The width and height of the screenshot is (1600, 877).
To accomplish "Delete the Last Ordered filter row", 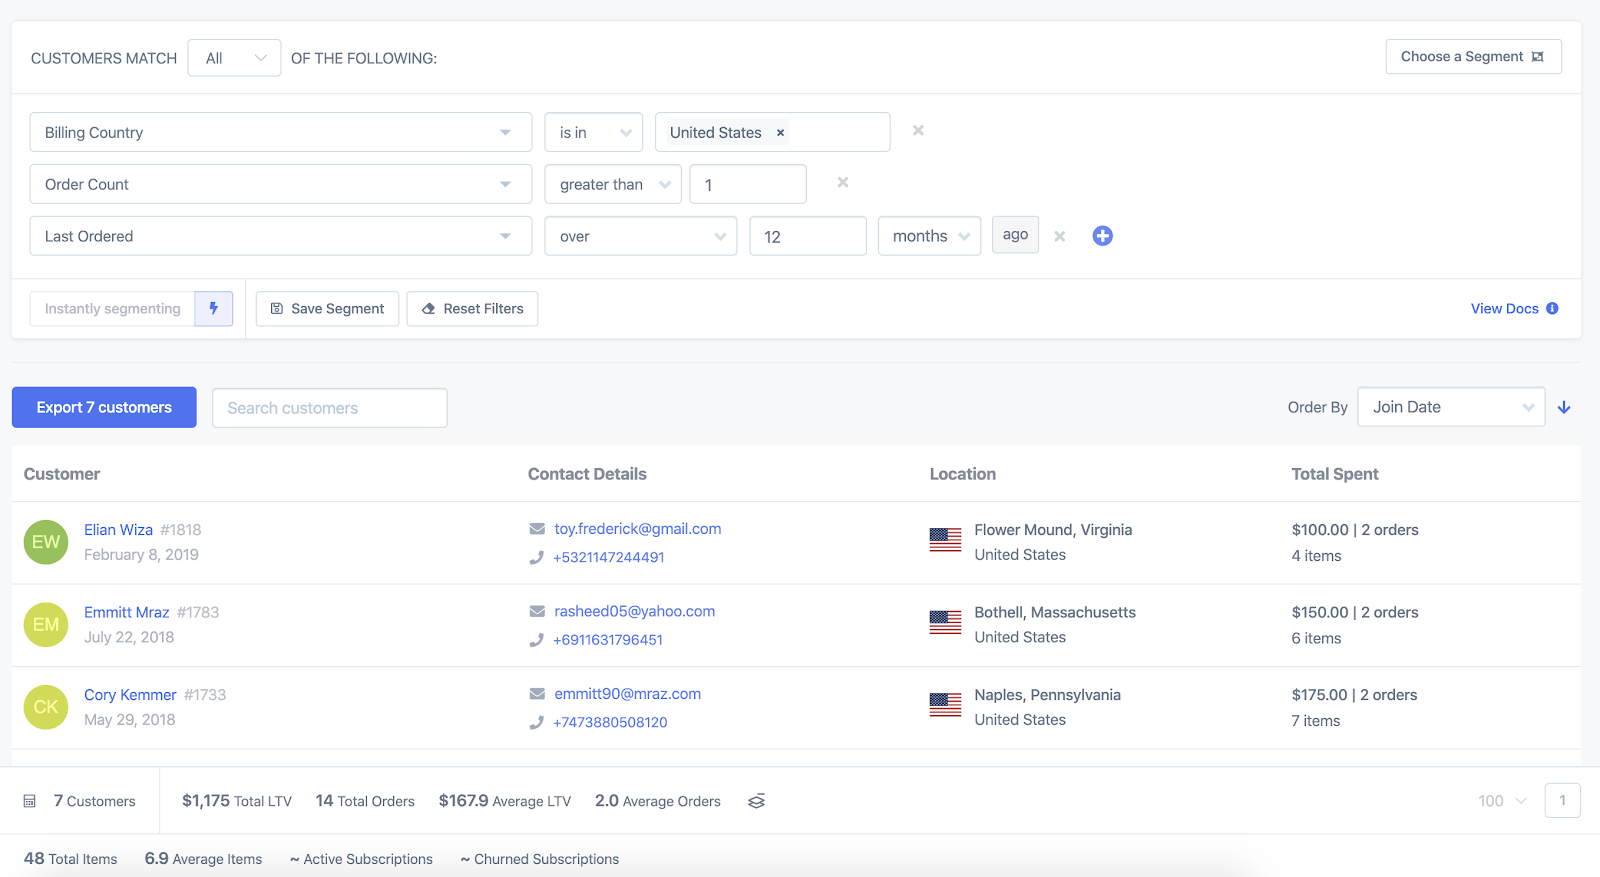I will tap(1060, 237).
